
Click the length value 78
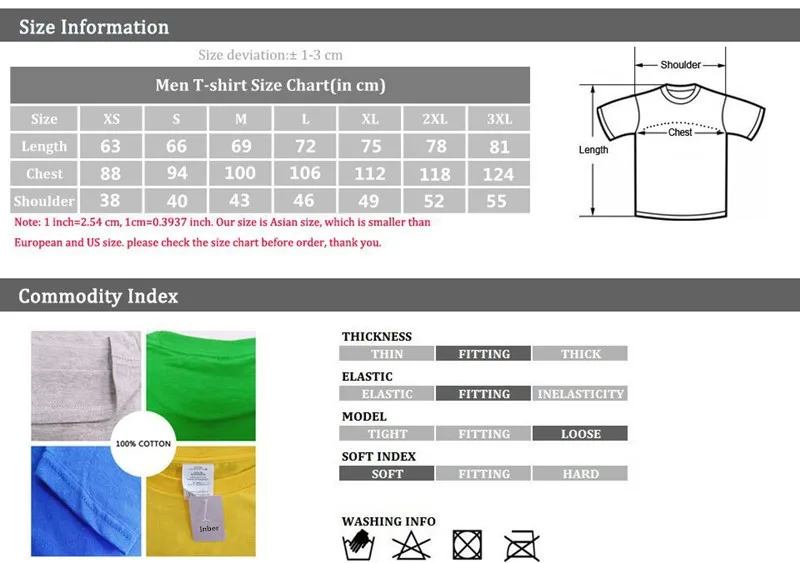coord(434,146)
